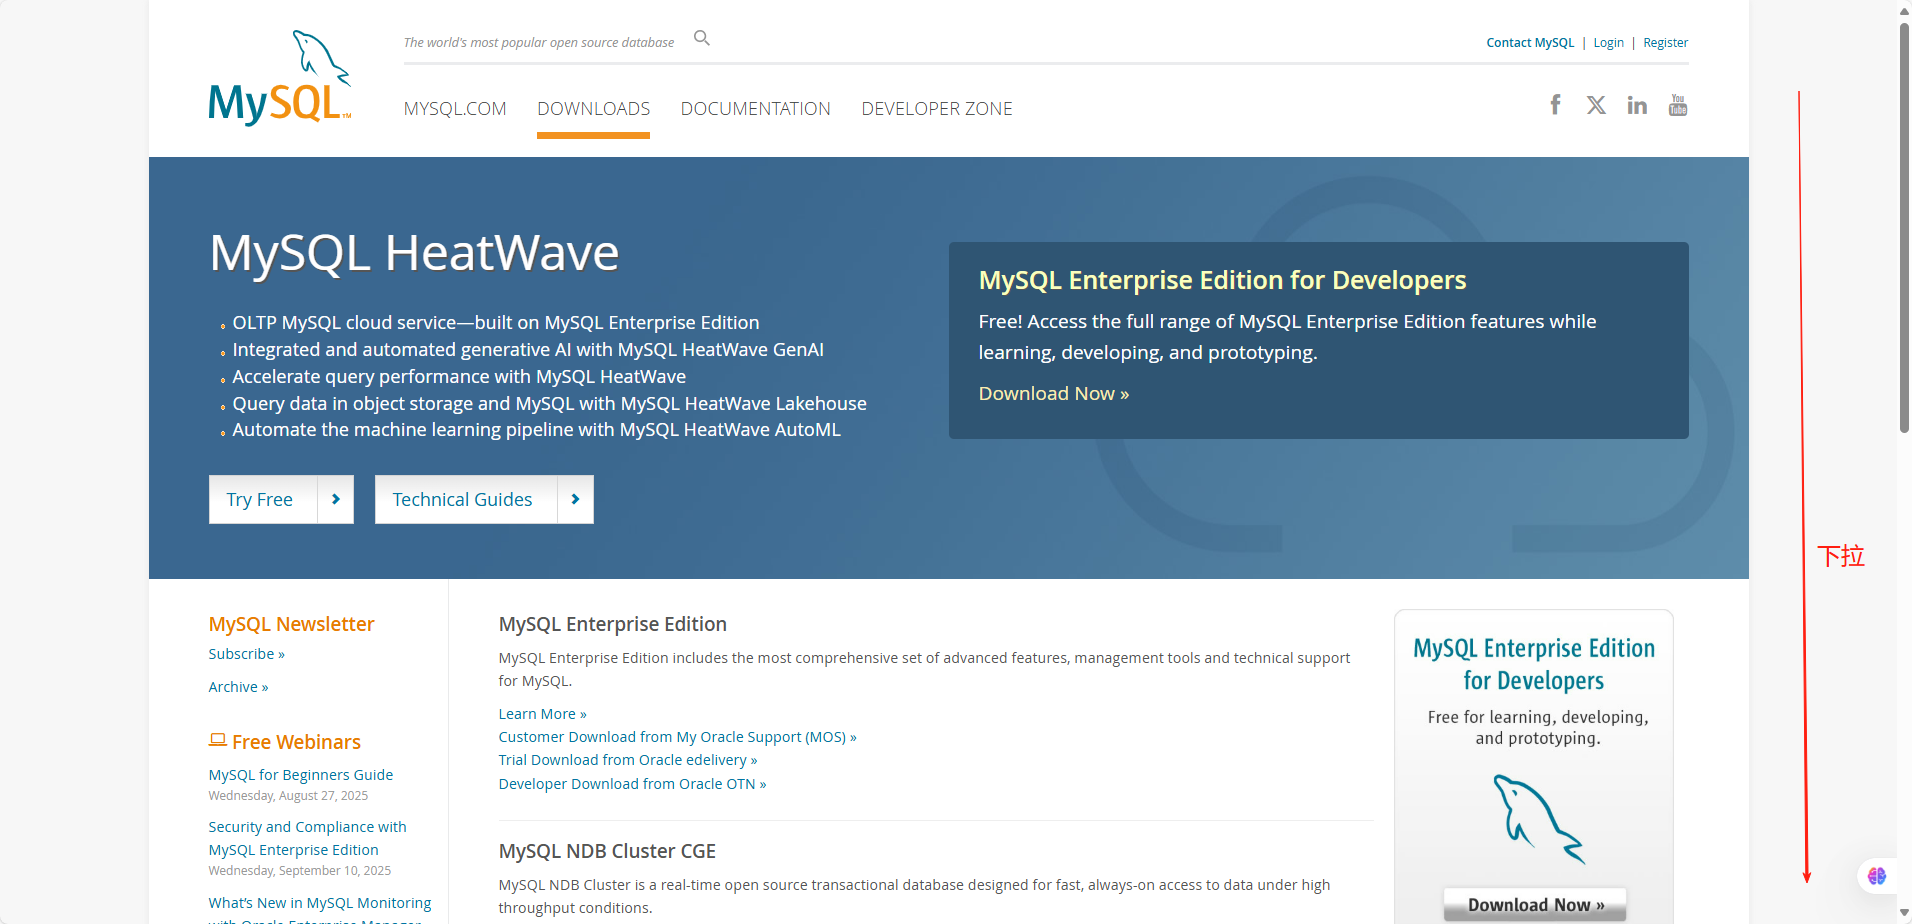Click the MySQL HeatWave banner title
This screenshot has height=924, width=1912.
click(414, 252)
